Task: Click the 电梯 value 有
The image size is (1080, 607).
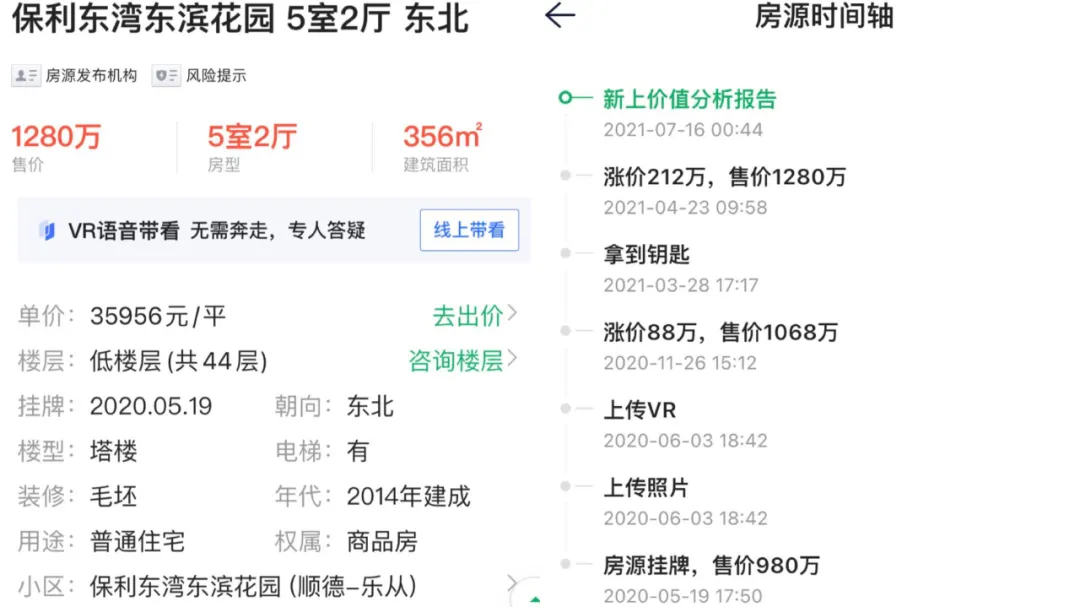Action: pyautogui.click(x=358, y=451)
